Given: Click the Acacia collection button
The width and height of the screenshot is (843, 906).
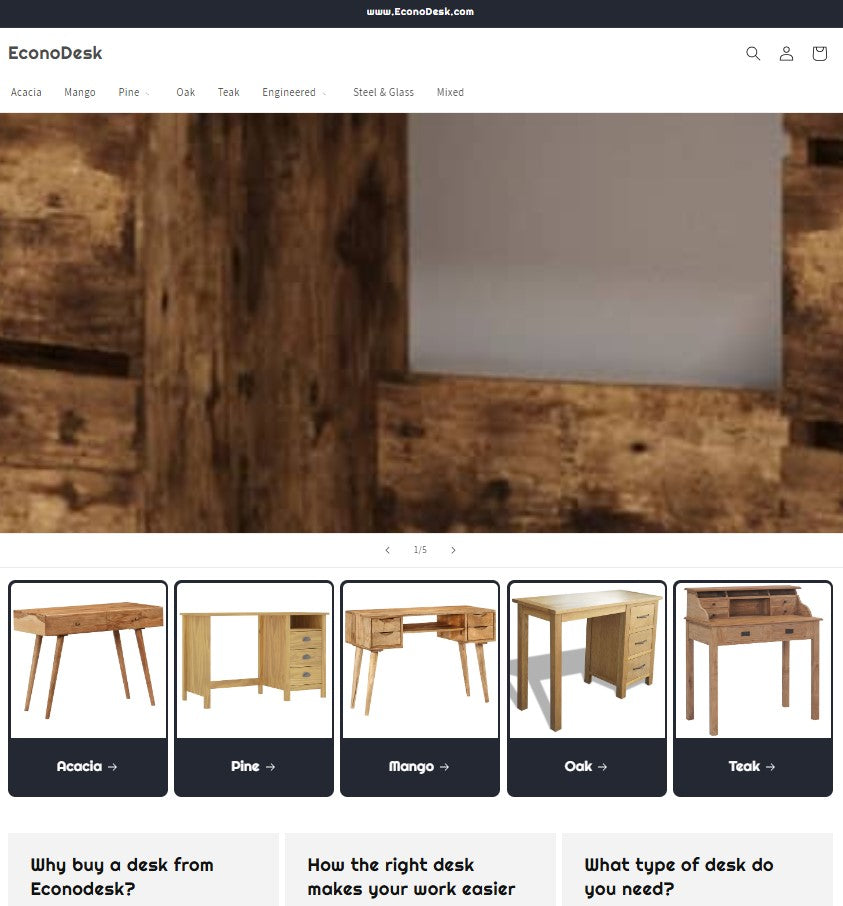Looking at the screenshot, I should 88,766.
